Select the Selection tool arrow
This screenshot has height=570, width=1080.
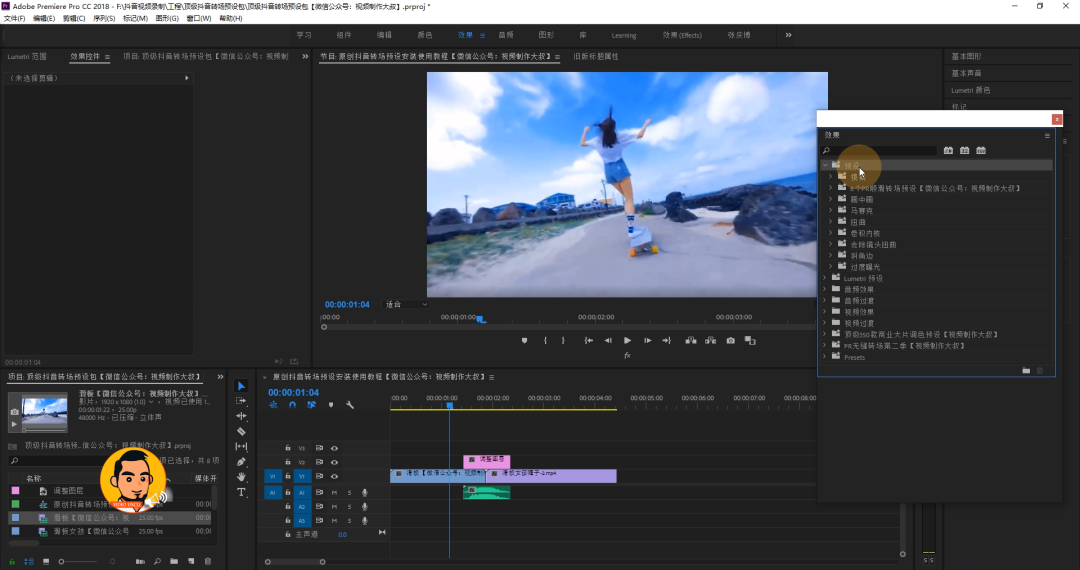(x=241, y=386)
